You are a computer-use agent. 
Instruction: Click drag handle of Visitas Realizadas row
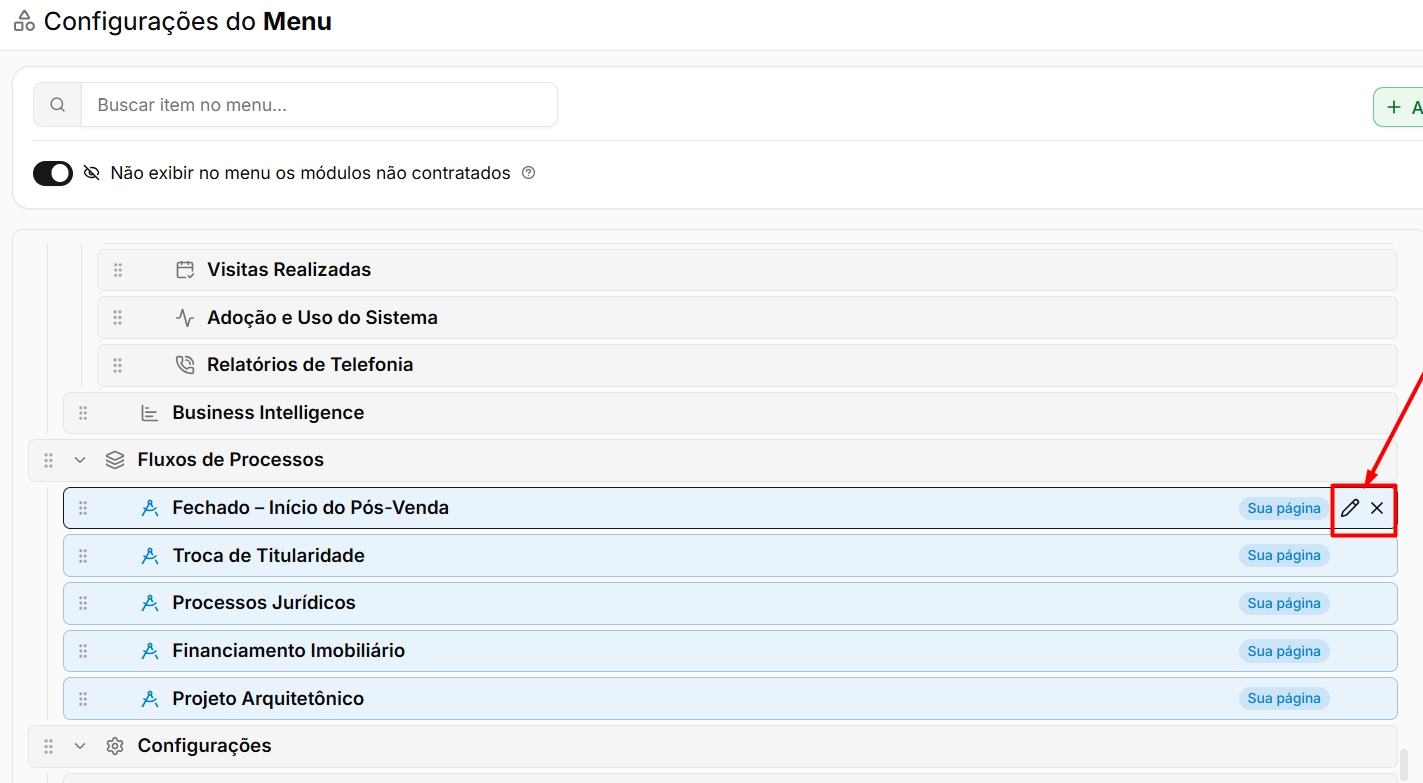tap(118, 270)
